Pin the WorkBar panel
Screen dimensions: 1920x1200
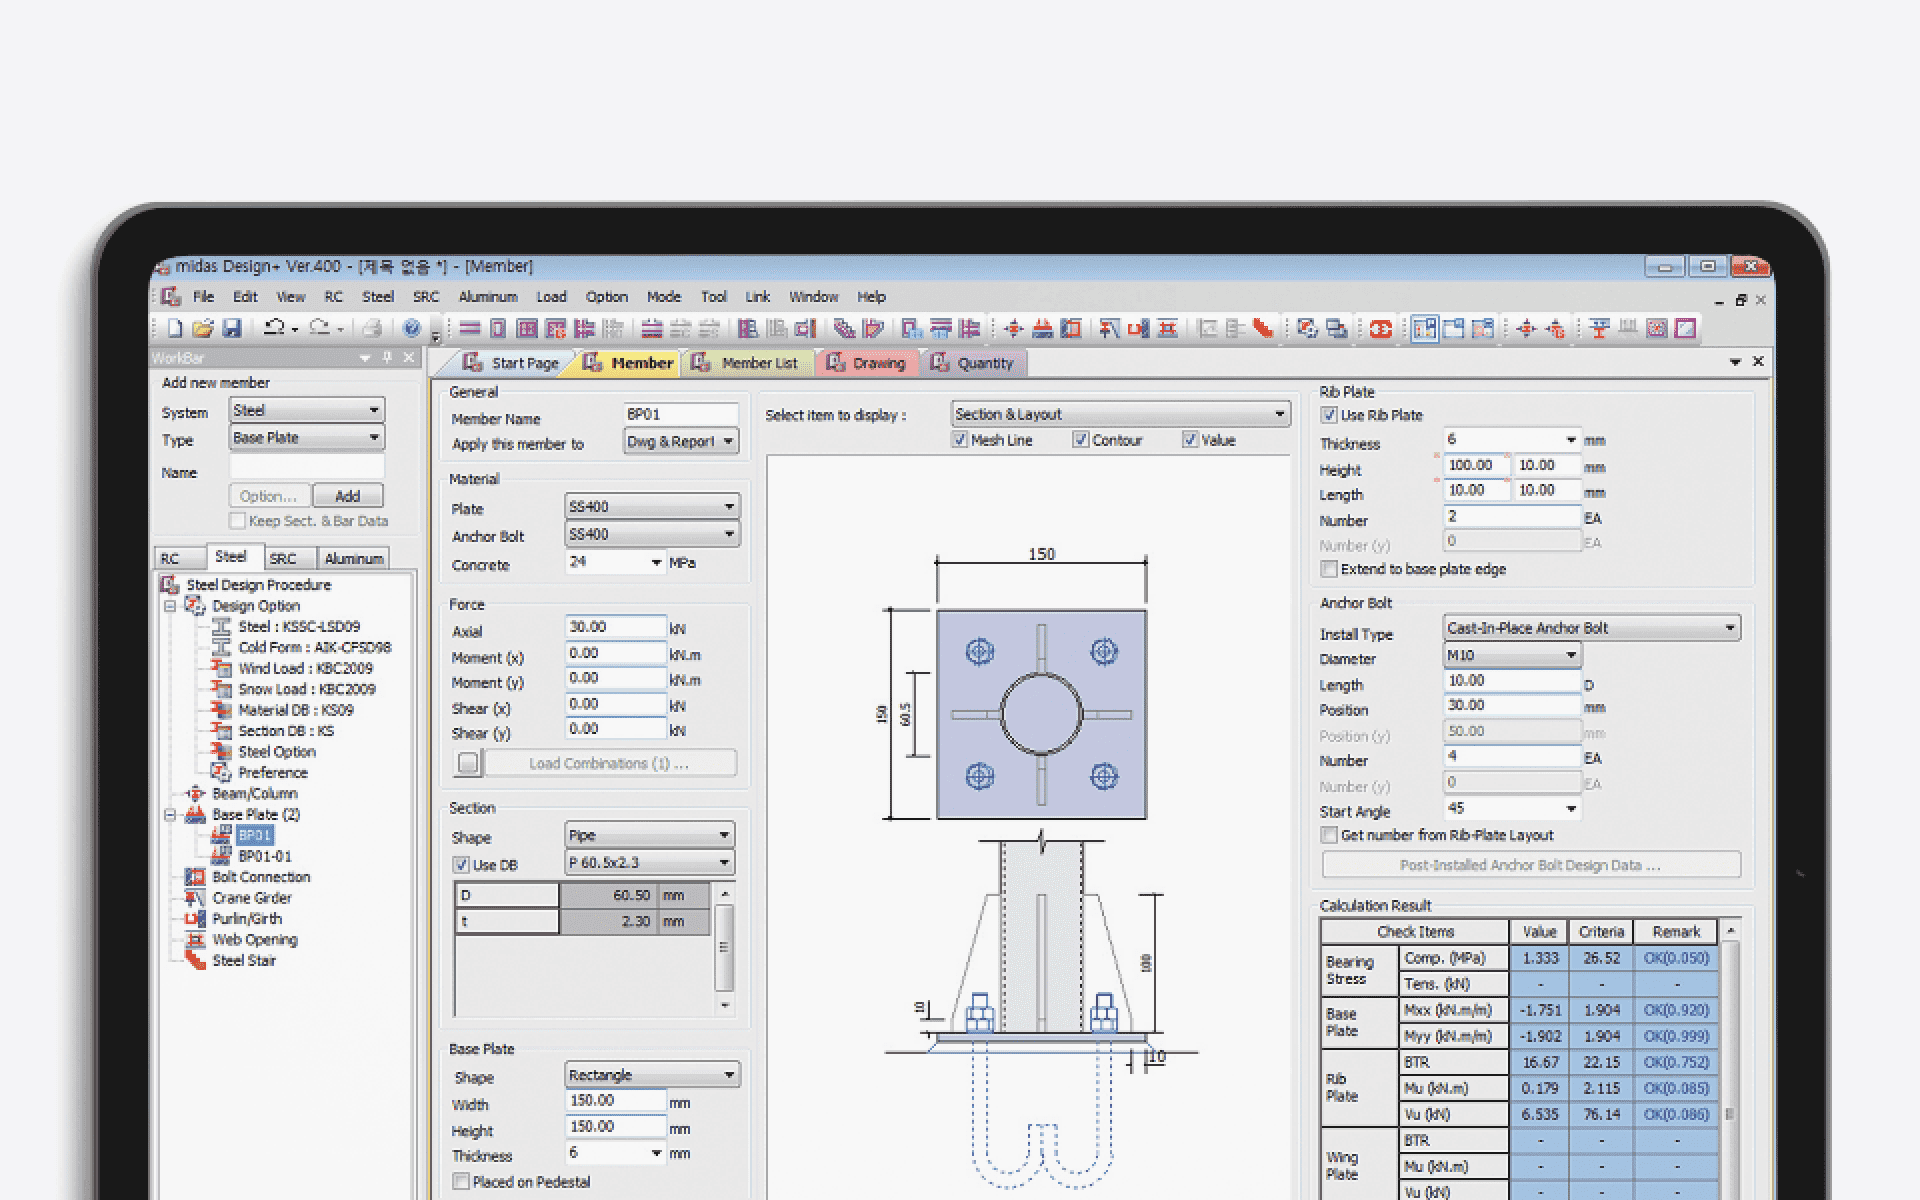[x=388, y=357]
